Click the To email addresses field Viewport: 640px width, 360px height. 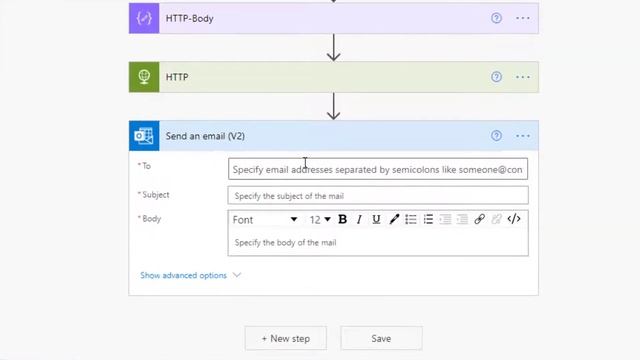pyautogui.click(x=378, y=169)
